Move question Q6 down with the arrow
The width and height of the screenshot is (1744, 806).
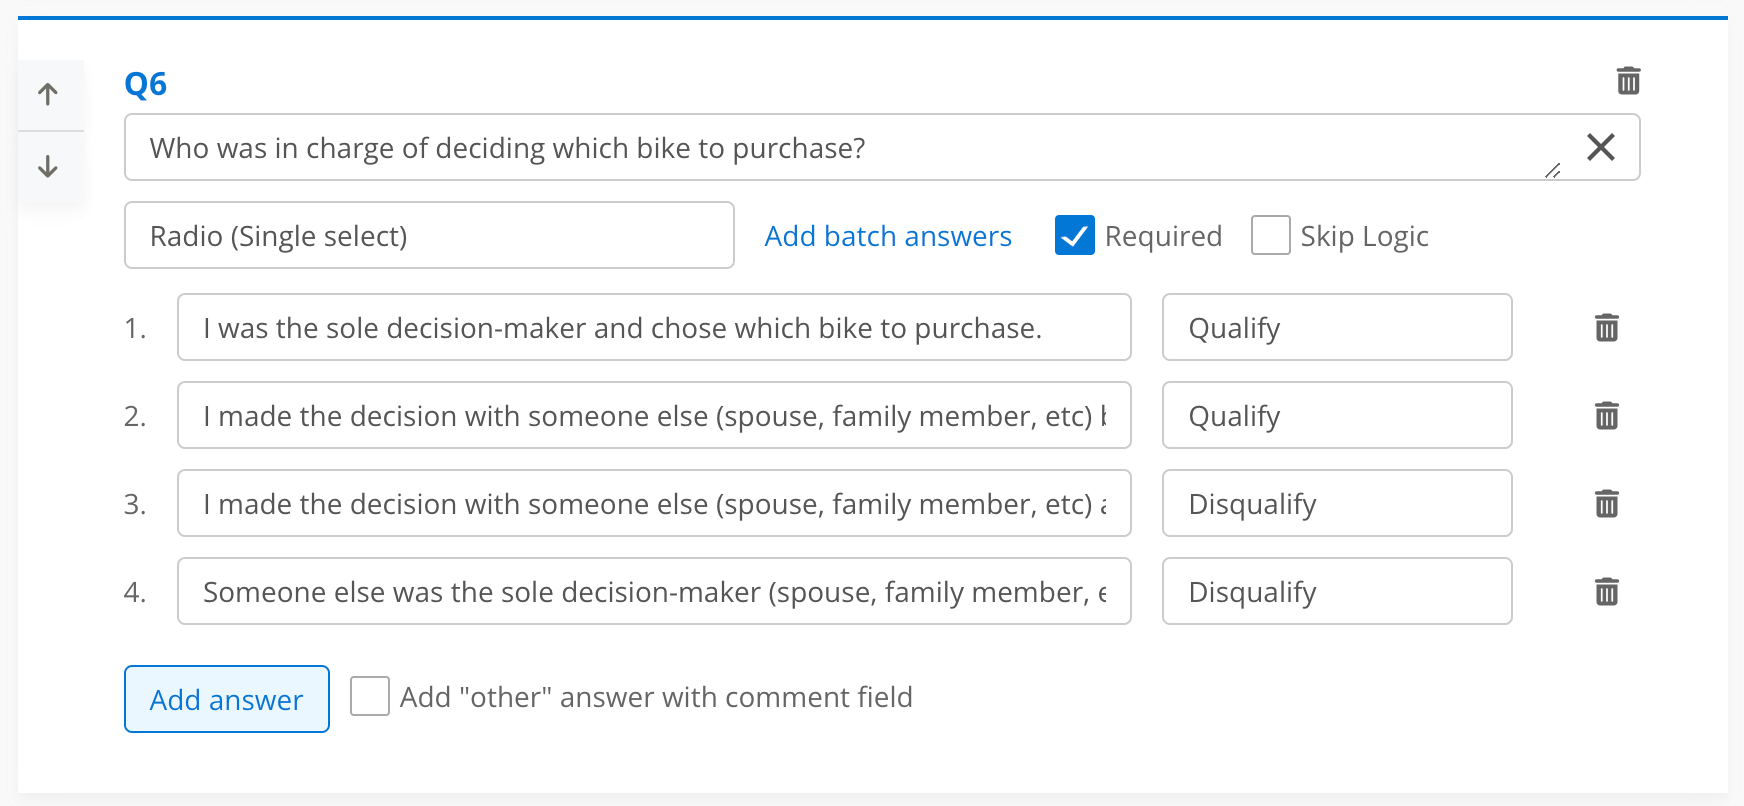(48, 166)
